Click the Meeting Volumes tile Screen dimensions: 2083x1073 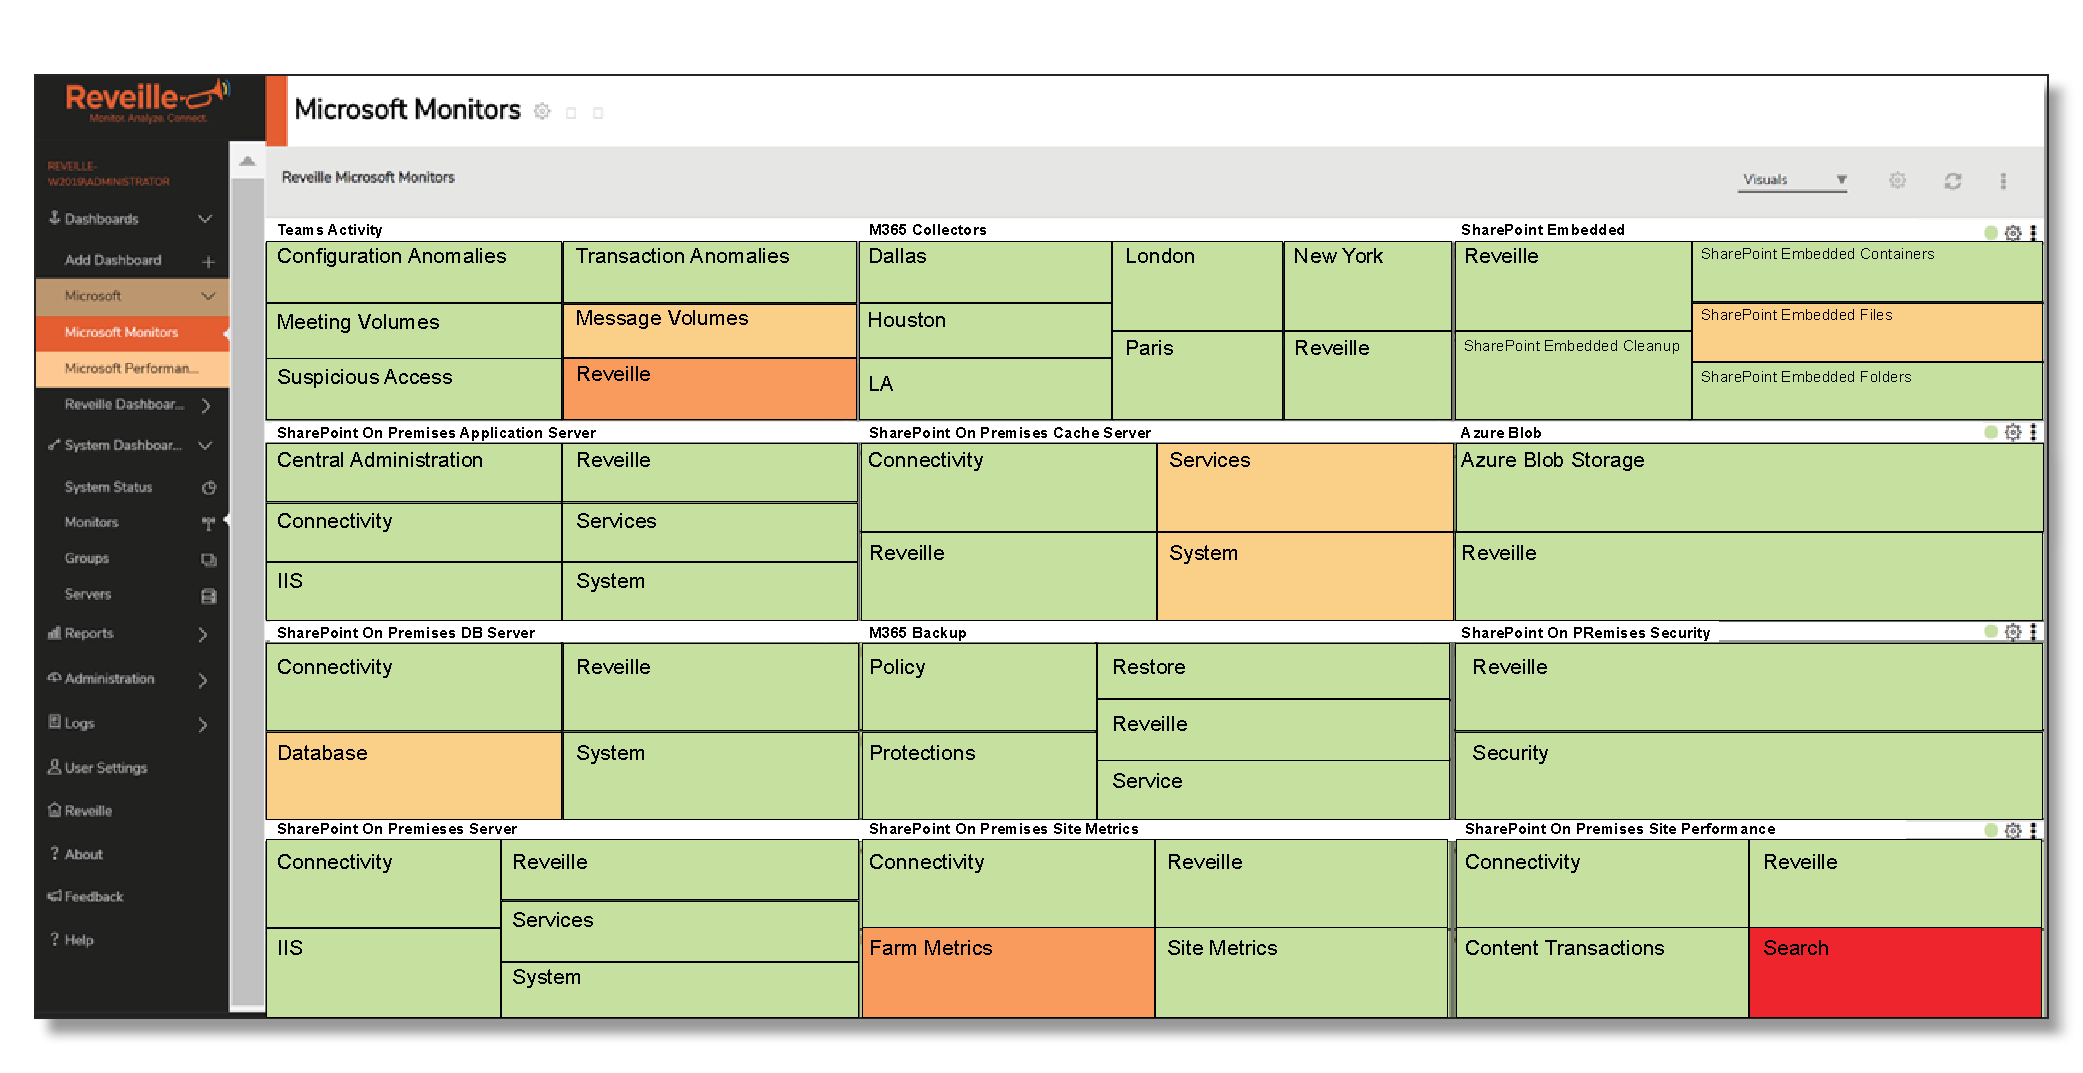414,331
